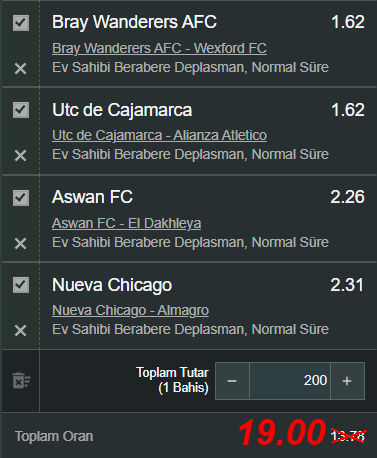Remove the Nueva Chicago bet
This screenshot has height=458, width=377.
[20, 331]
